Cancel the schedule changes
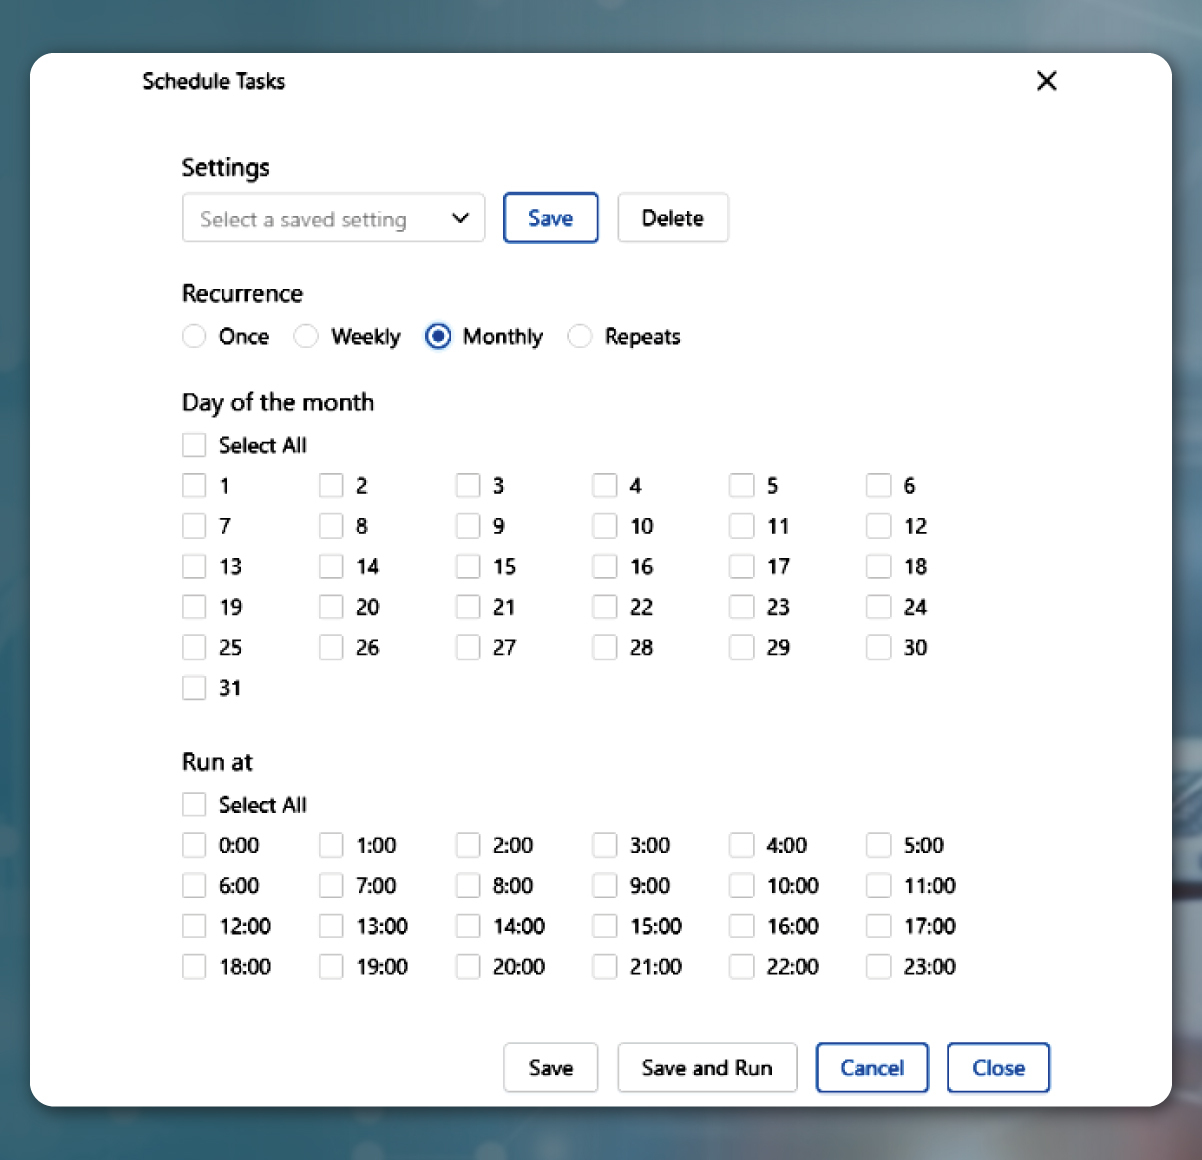 (x=871, y=1067)
